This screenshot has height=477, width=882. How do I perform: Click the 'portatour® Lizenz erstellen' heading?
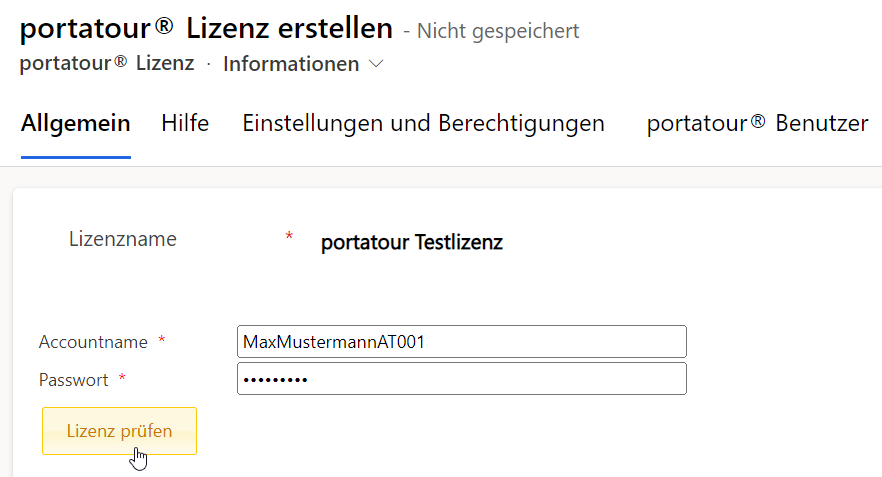pos(206,29)
